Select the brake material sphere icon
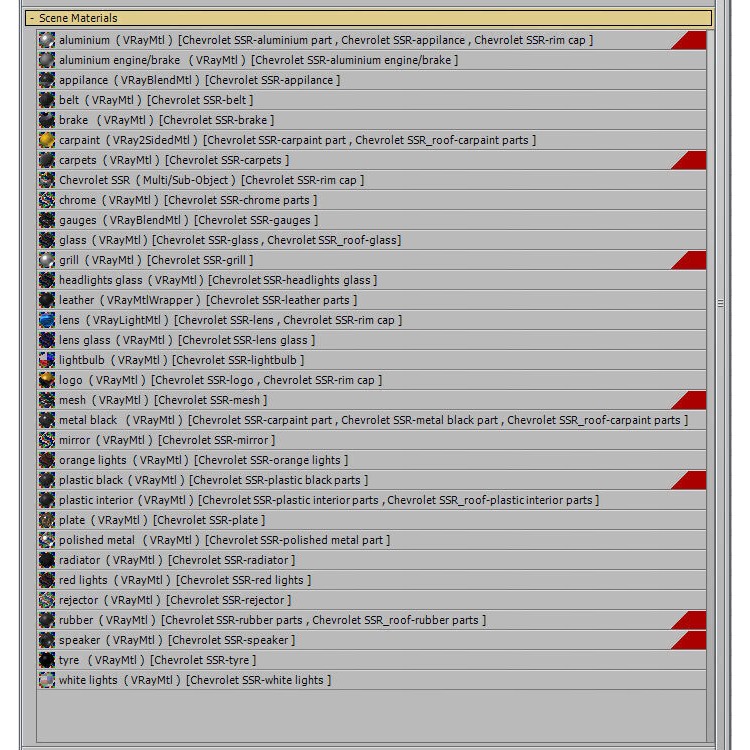The width and height of the screenshot is (750, 750). click(x=47, y=120)
